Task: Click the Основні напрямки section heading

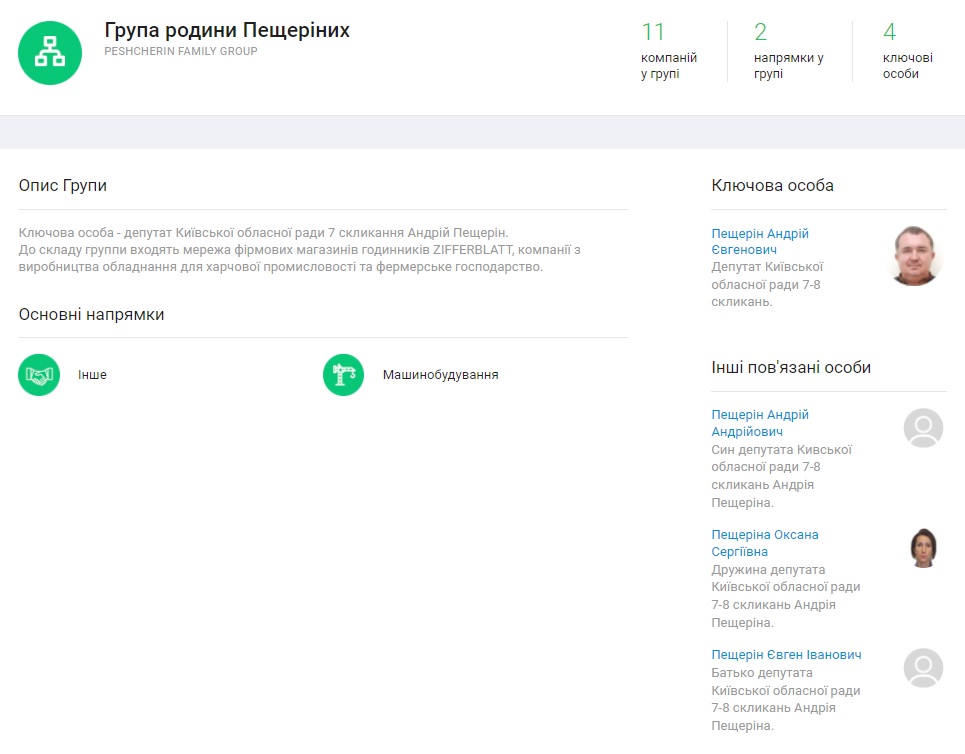Action: coord(91,314)
